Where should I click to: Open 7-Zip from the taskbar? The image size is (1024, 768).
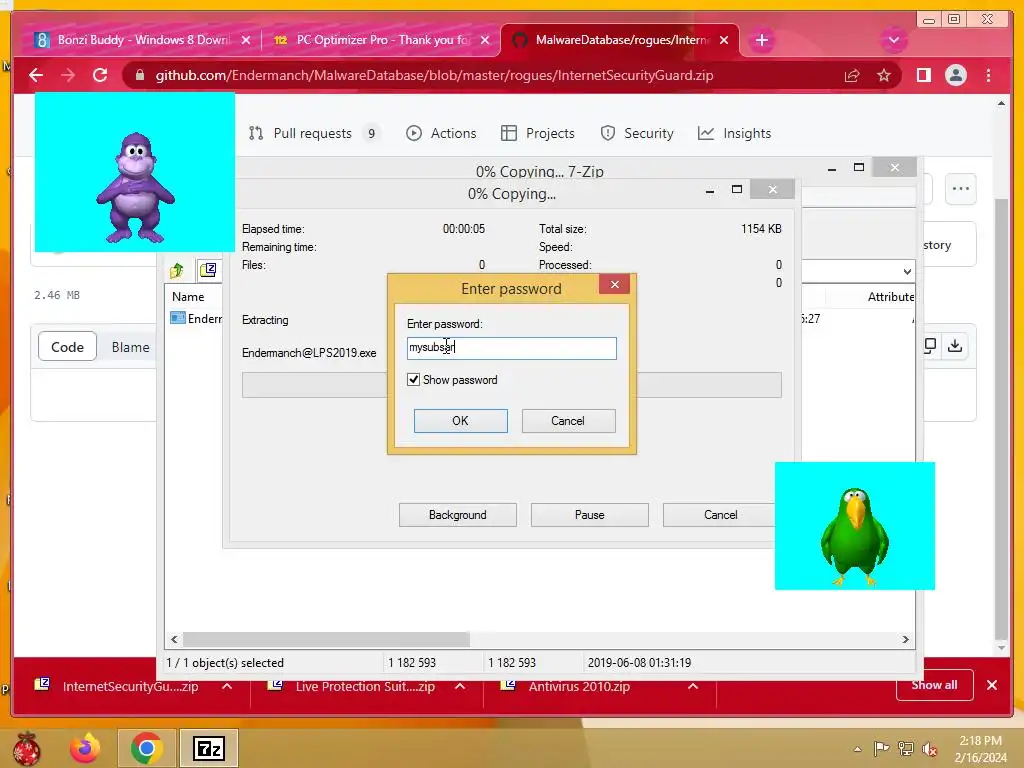(x=209, y=748)
